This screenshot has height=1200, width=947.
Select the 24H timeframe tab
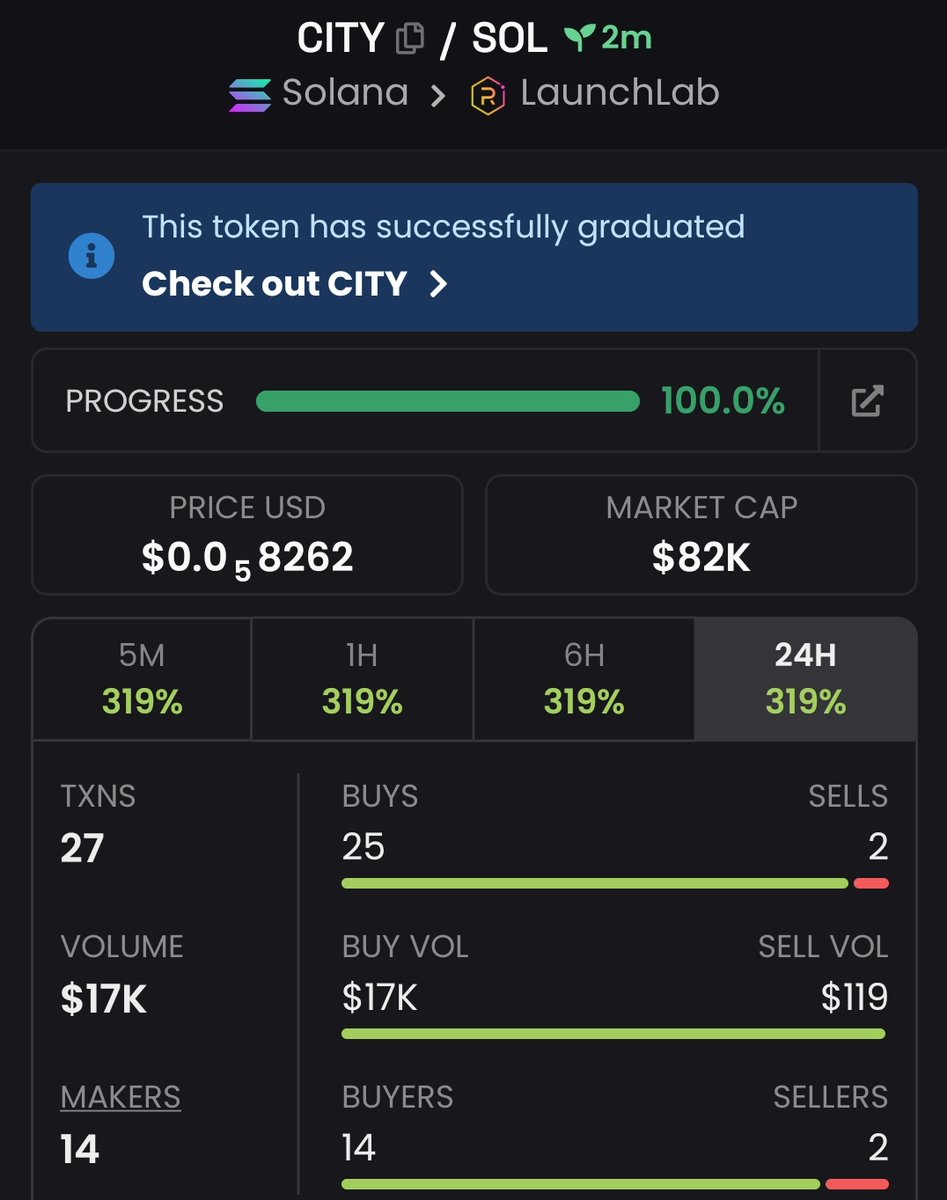pos(806,679)
